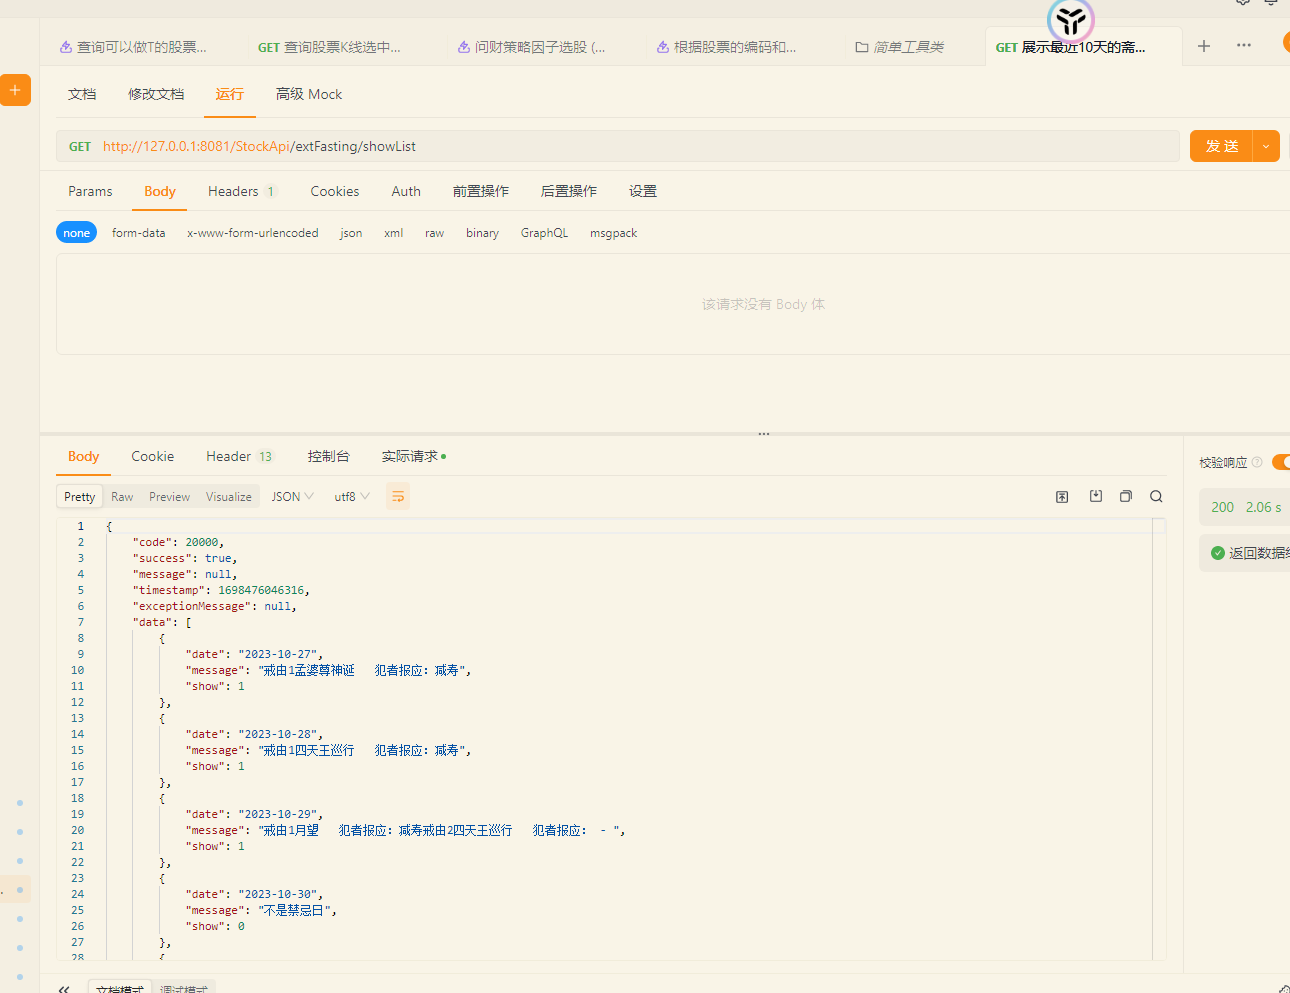Open the JSON format dropdown
This screenshot has width=1290, height=993.
(292, 496)
